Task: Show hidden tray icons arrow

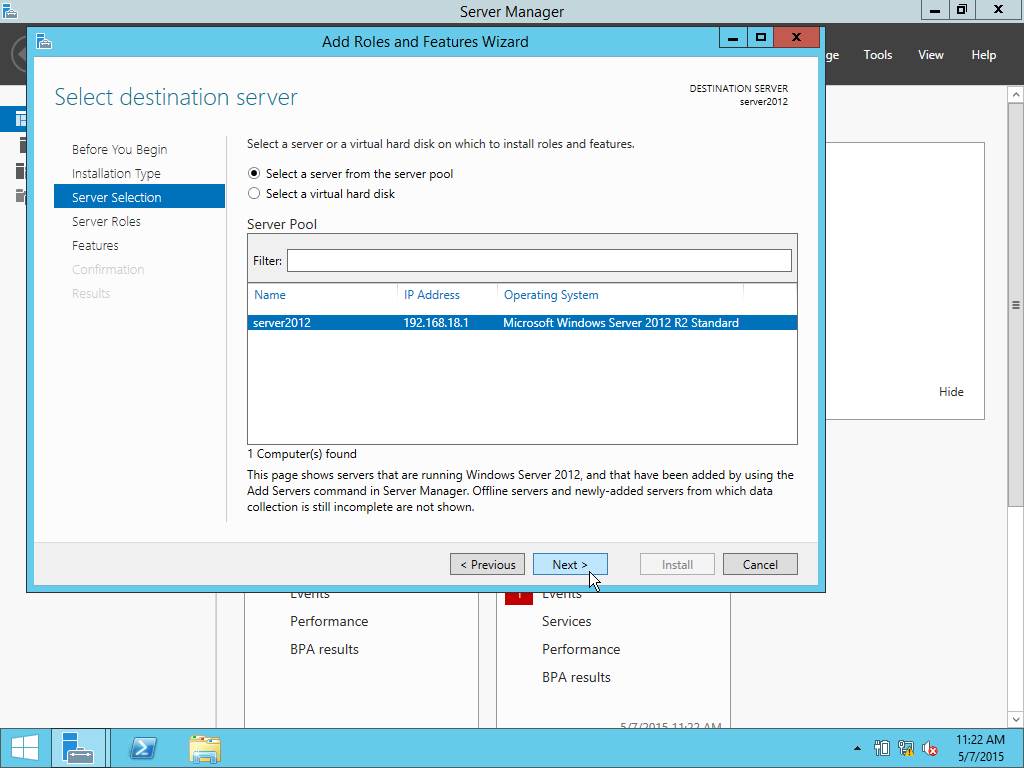Action: (x=857, y=748)
